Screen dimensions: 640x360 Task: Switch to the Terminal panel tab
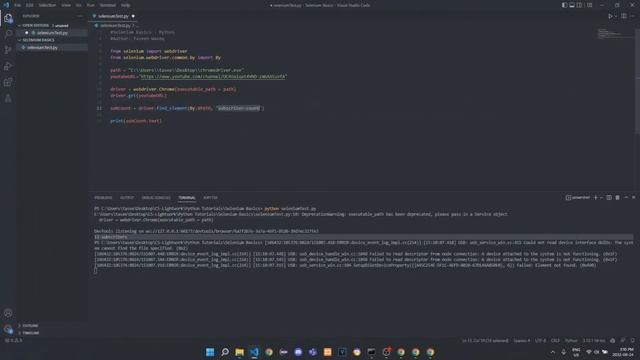coord(187,198)
